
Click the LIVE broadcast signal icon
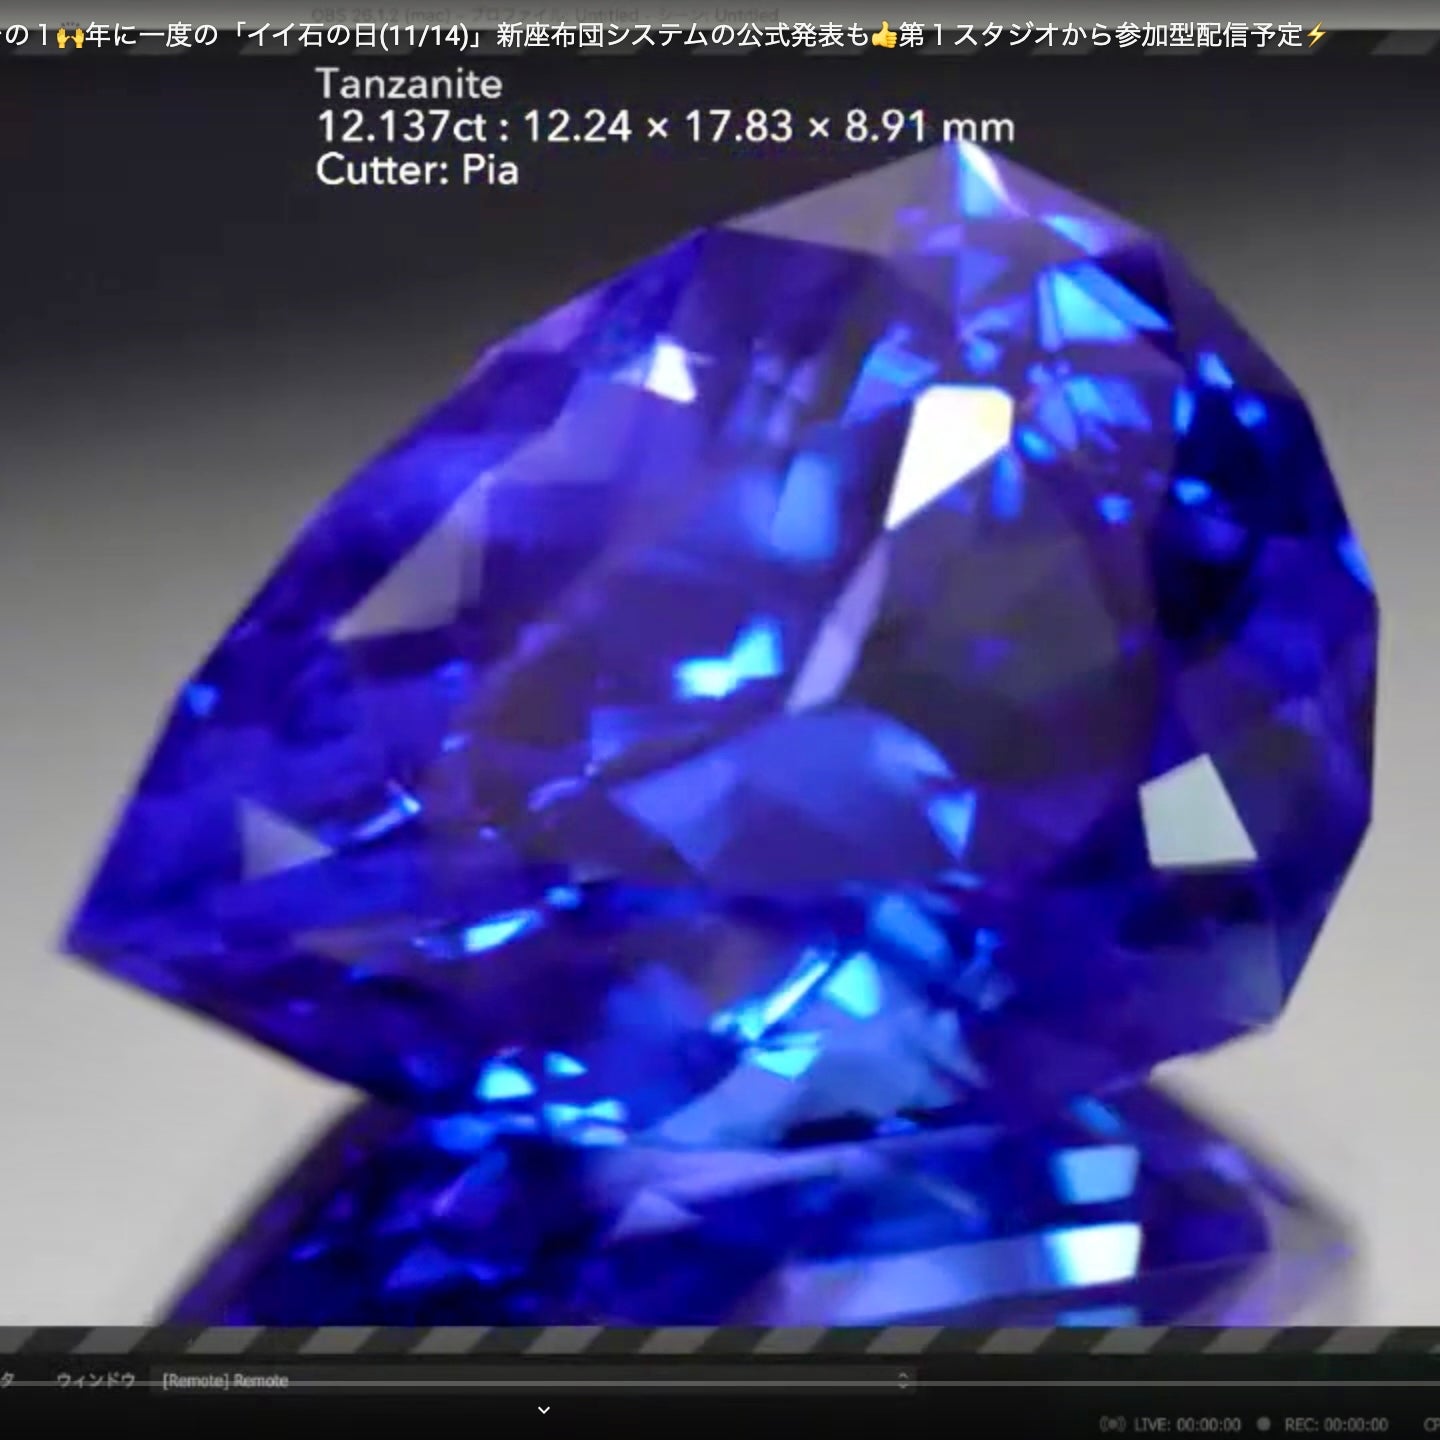click(x=1112, y=1424)
